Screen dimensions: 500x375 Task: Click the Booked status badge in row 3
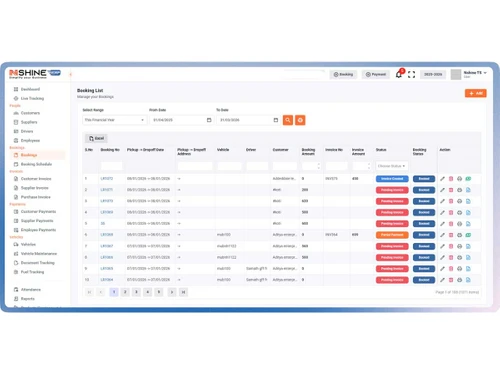tap(424, 201)
